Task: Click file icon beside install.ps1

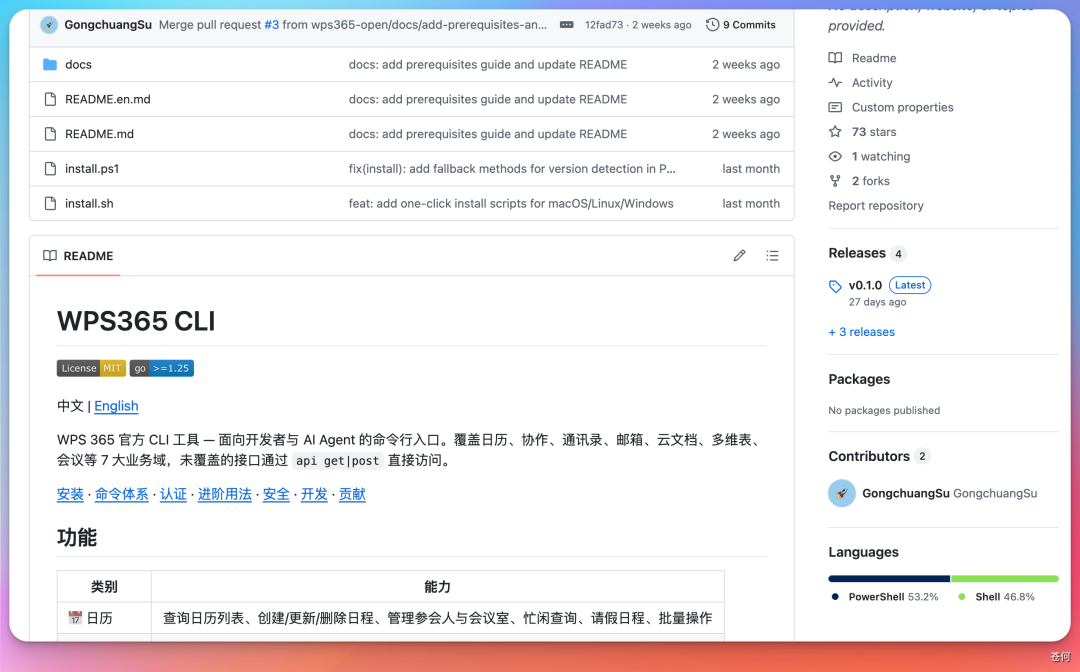Action: coord(50,169)
